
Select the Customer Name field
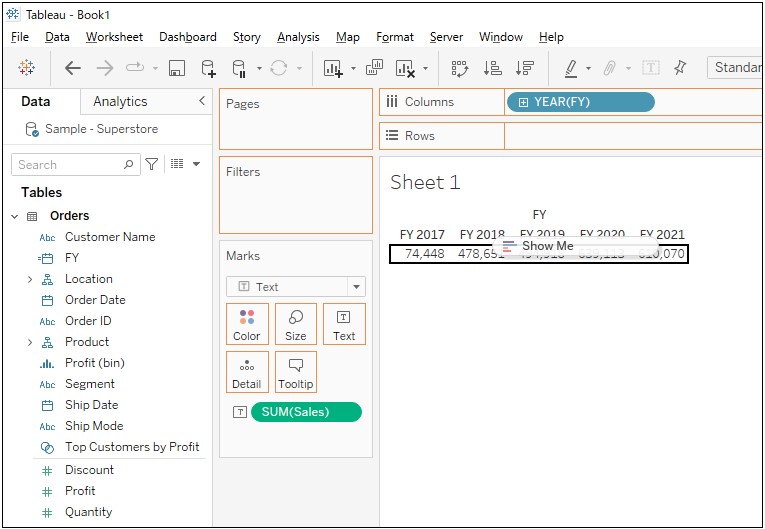click(110, 237)
